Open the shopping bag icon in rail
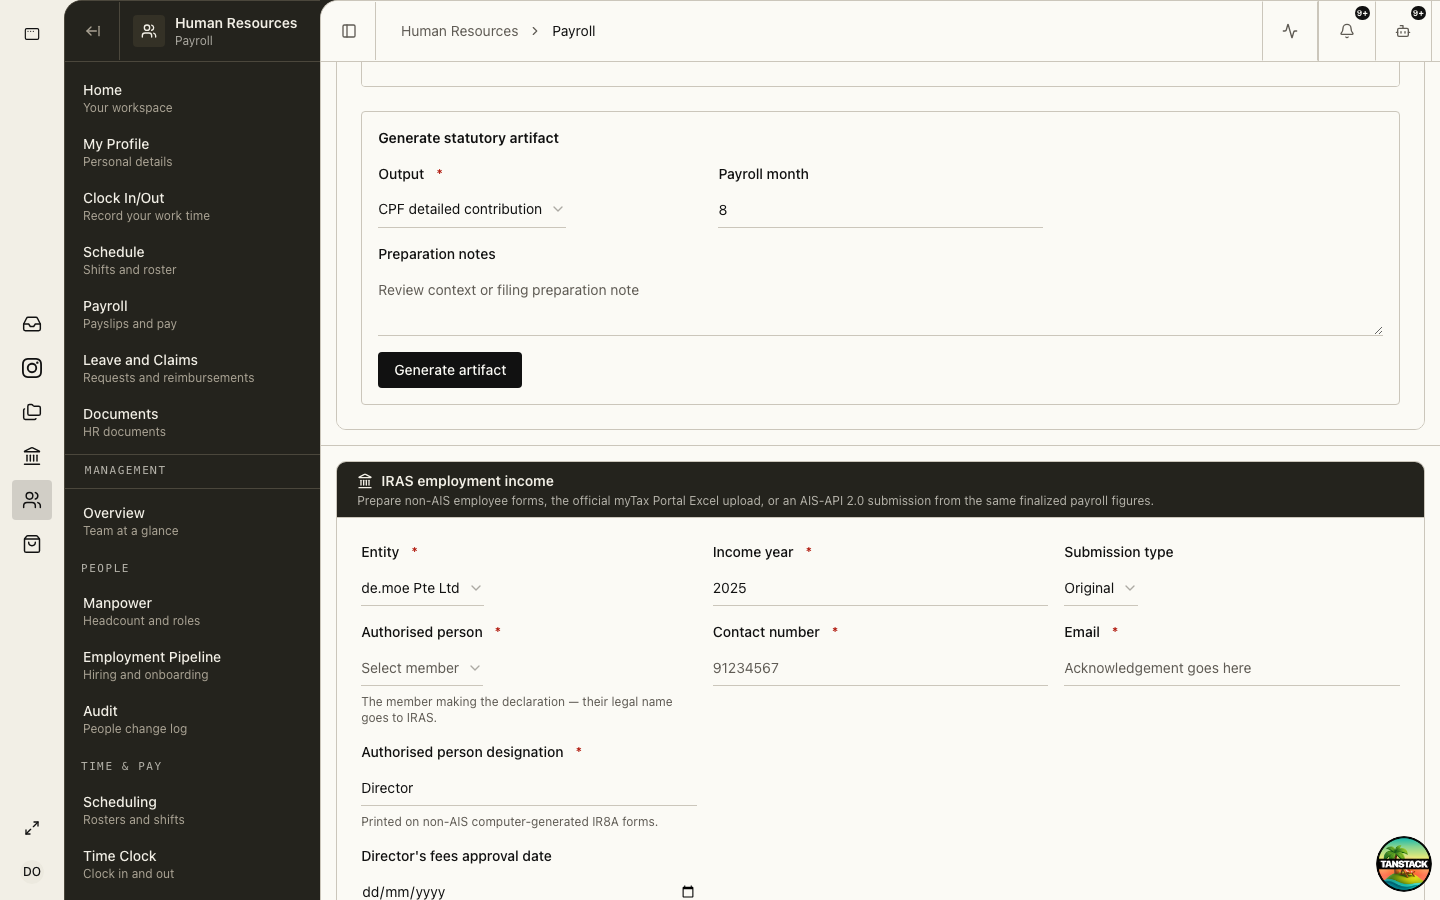 pyautogui.click(x=32, y=544)
